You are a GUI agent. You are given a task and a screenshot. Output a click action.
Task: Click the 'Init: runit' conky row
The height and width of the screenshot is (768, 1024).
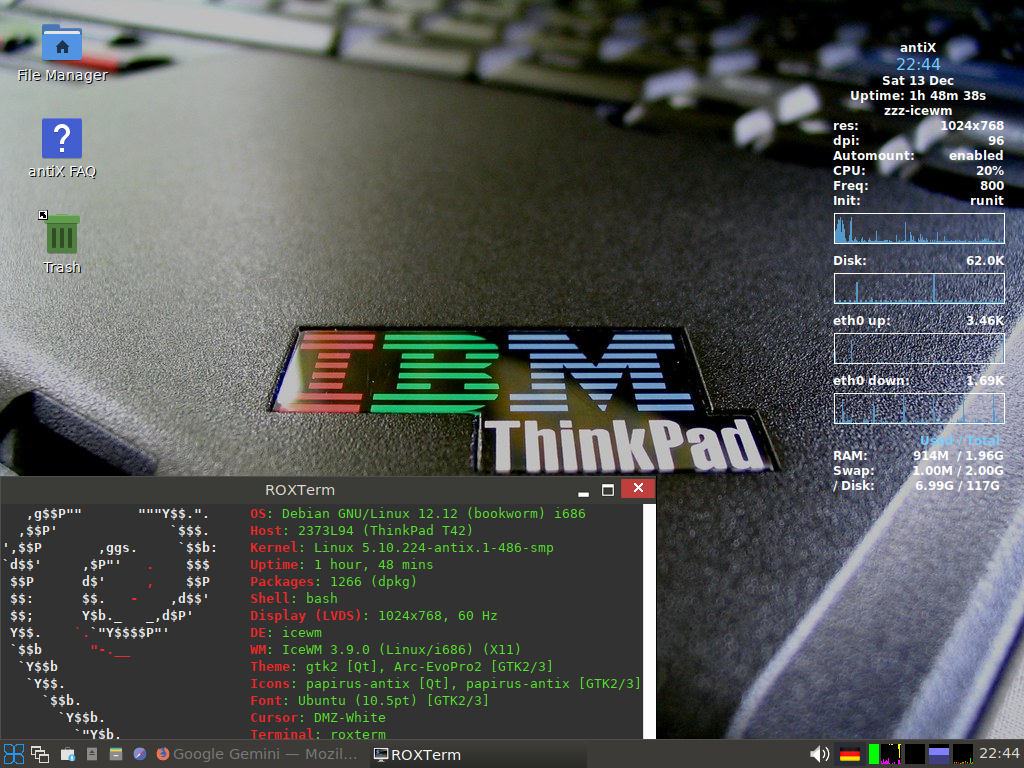[918, 200]
